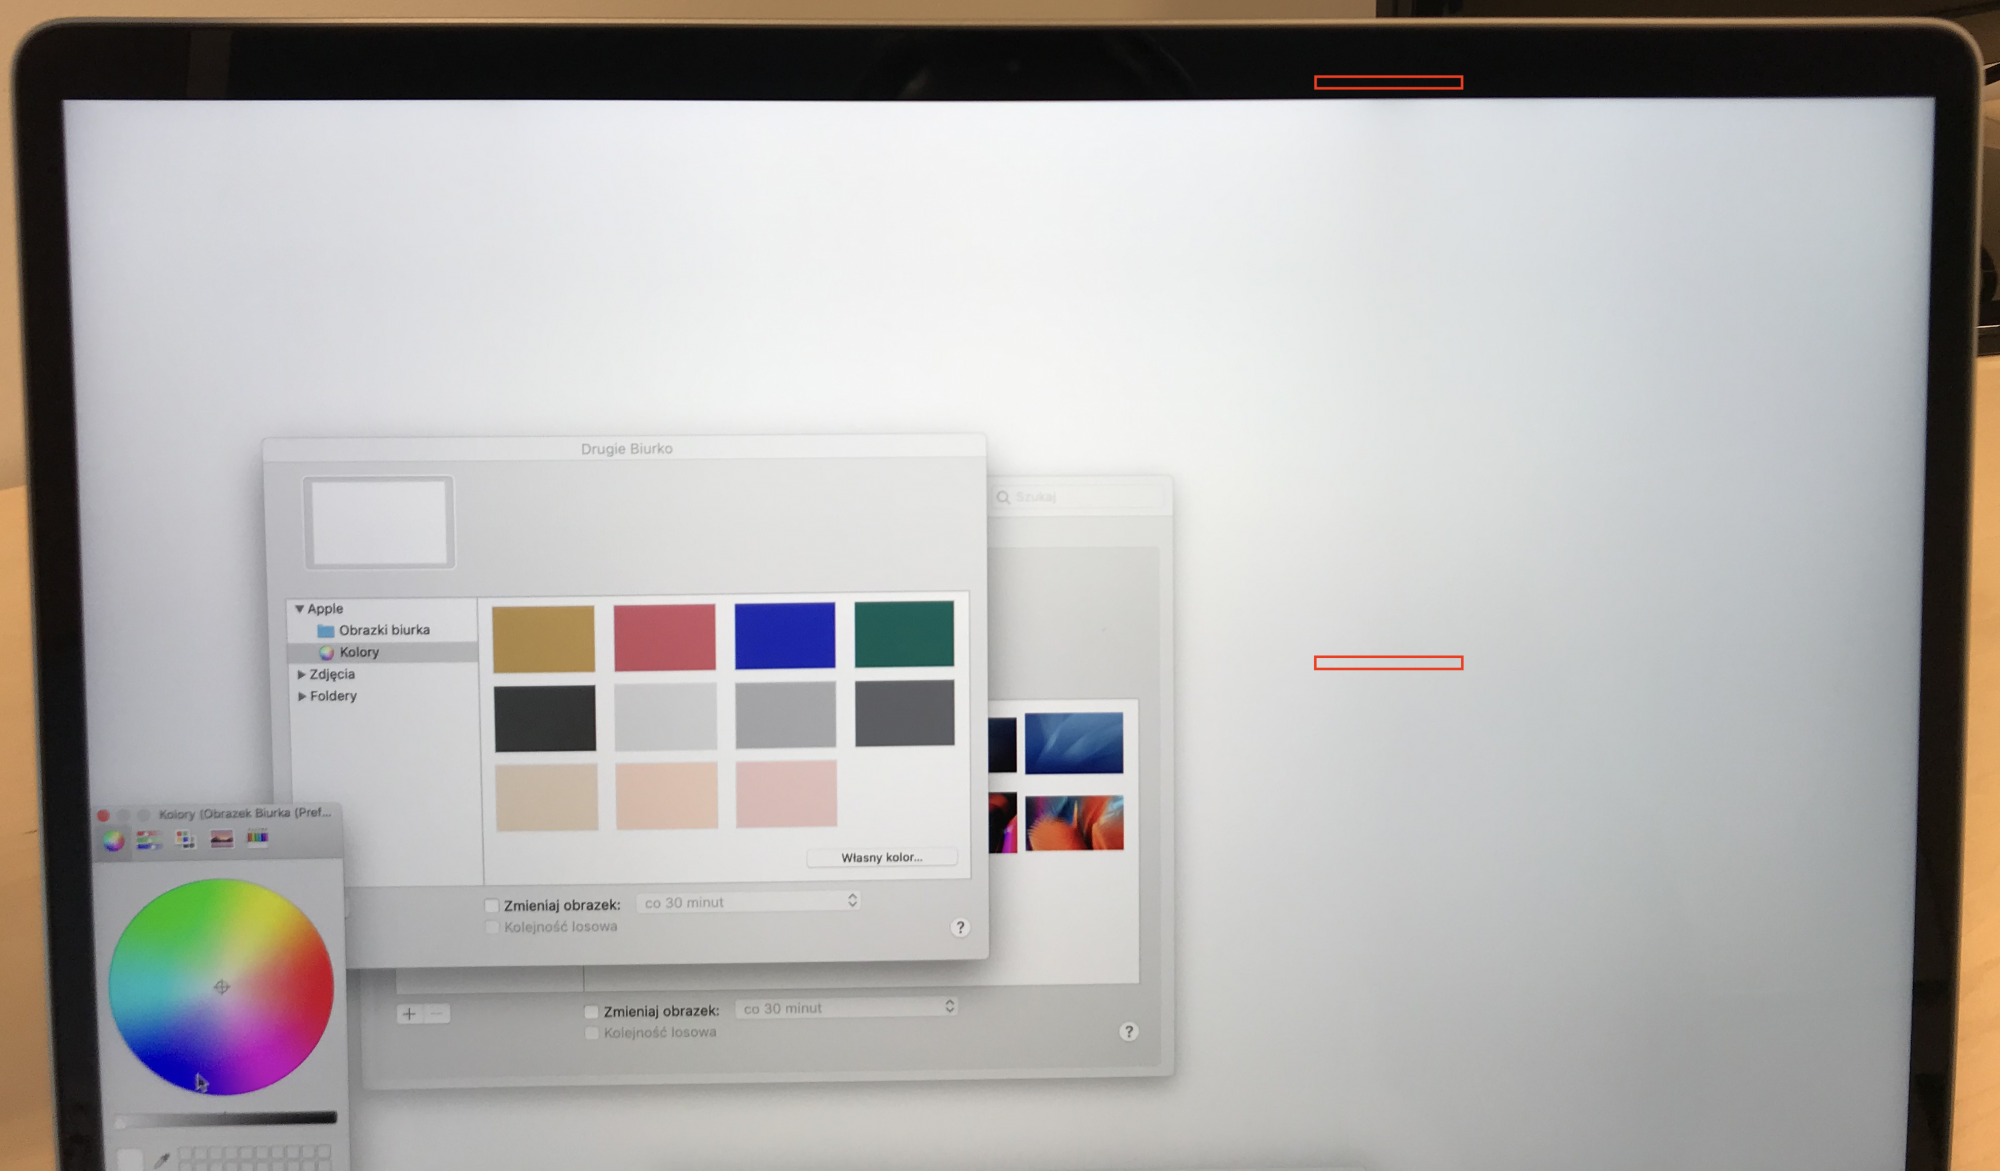Expand the Foldery tree item

point(301,696)
